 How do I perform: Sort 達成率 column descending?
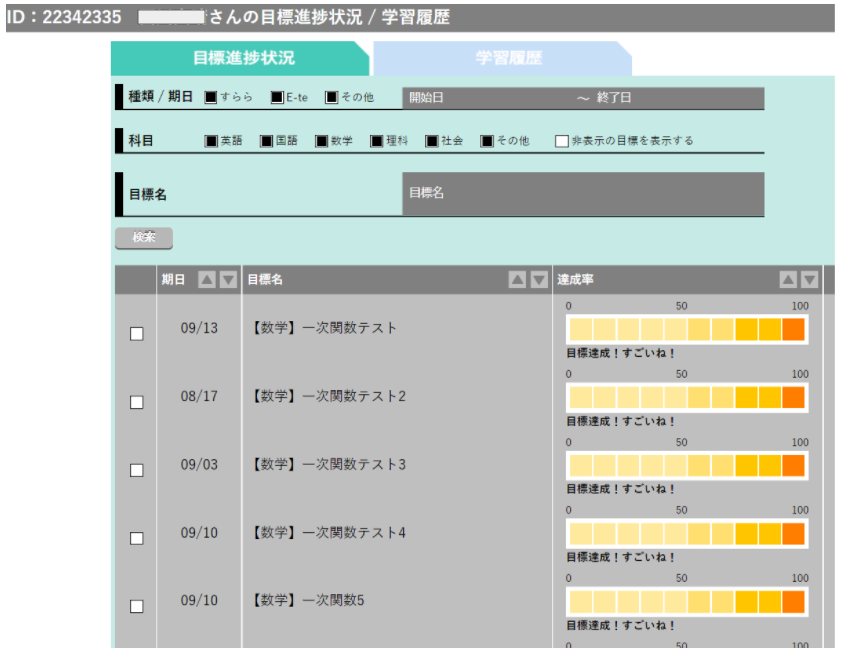809,280
